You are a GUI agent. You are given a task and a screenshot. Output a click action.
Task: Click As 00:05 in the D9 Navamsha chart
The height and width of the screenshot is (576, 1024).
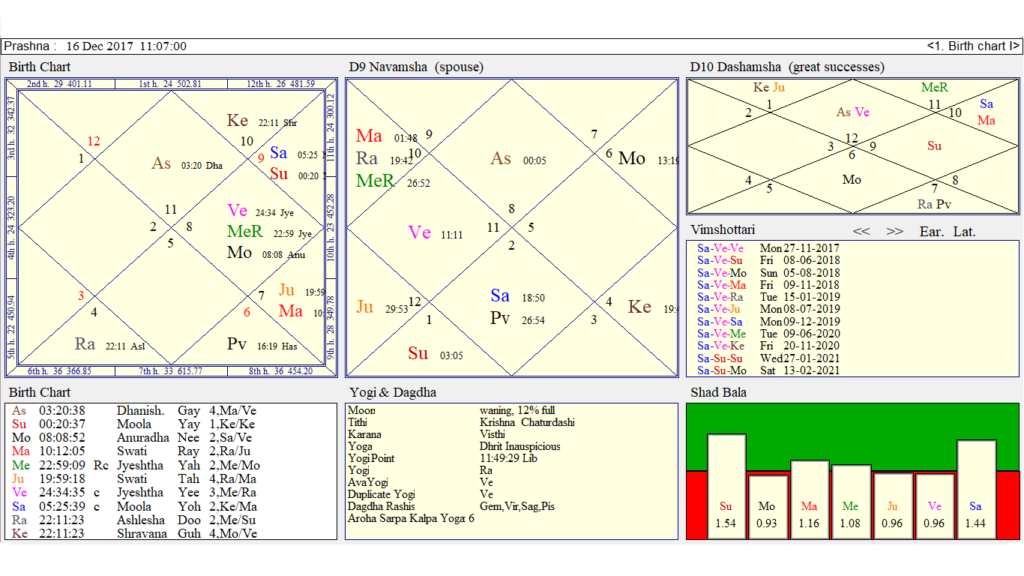[x=518, y=159]
